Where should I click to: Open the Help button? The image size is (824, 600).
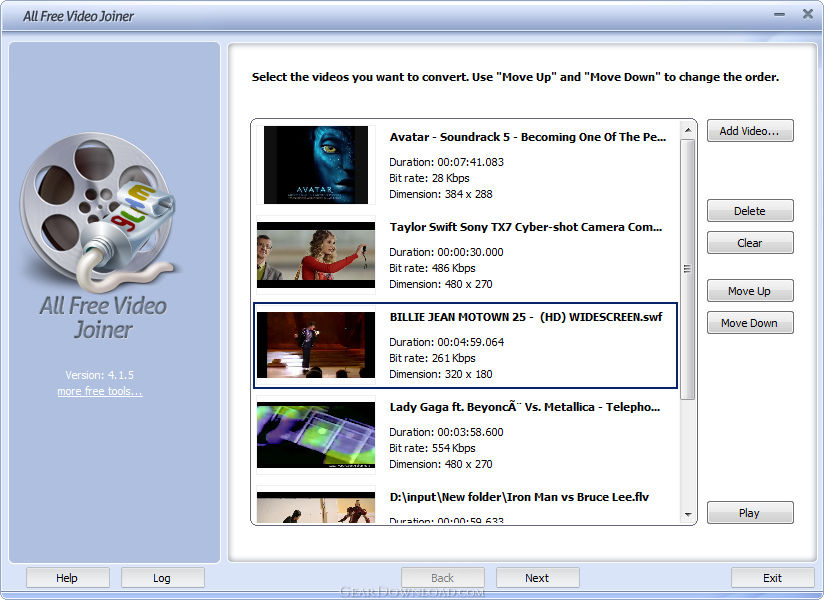(68, 578)
